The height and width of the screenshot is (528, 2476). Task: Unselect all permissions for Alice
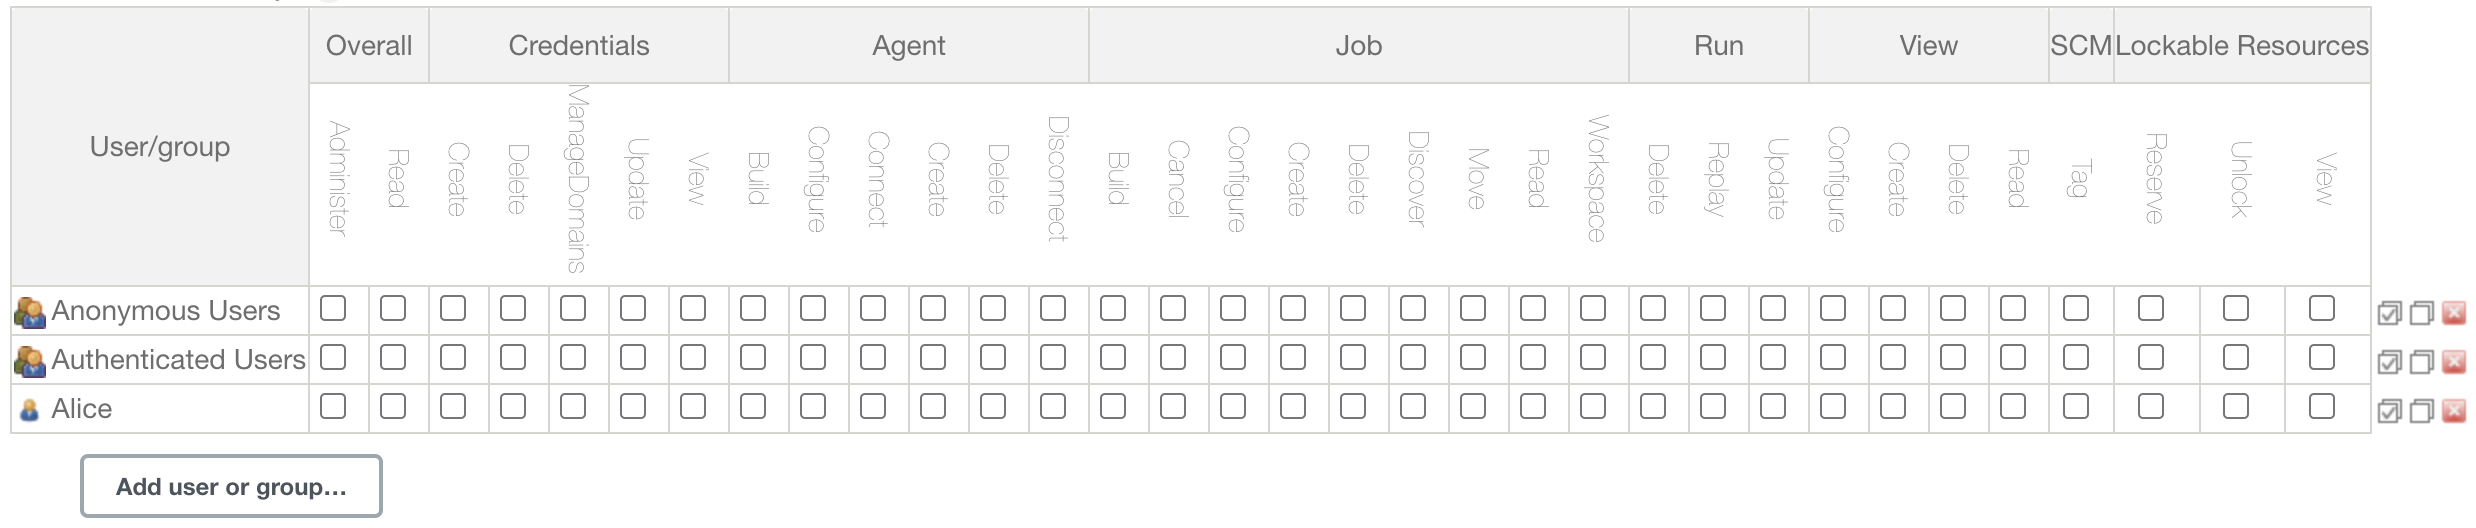pos(2421,411)
